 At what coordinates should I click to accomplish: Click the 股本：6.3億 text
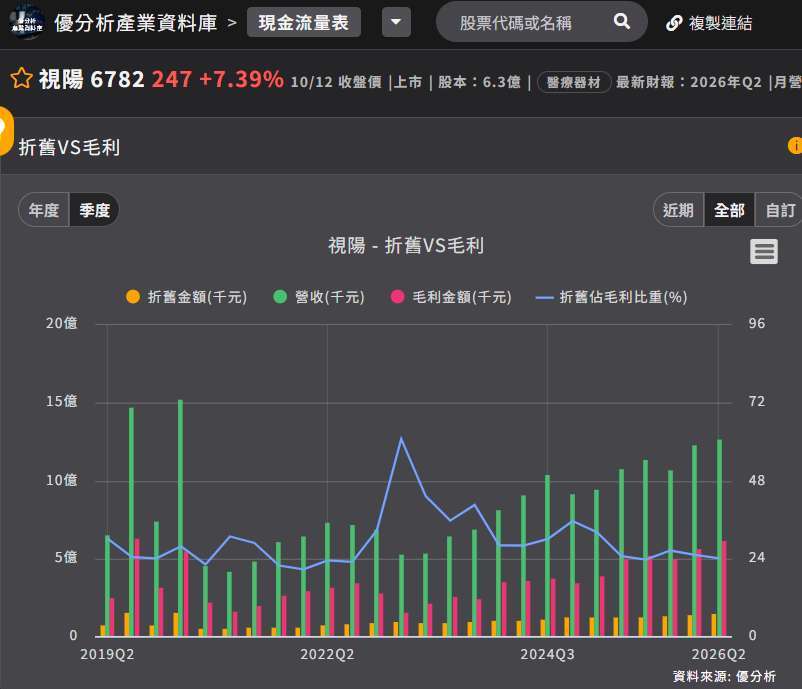(479, 82)
